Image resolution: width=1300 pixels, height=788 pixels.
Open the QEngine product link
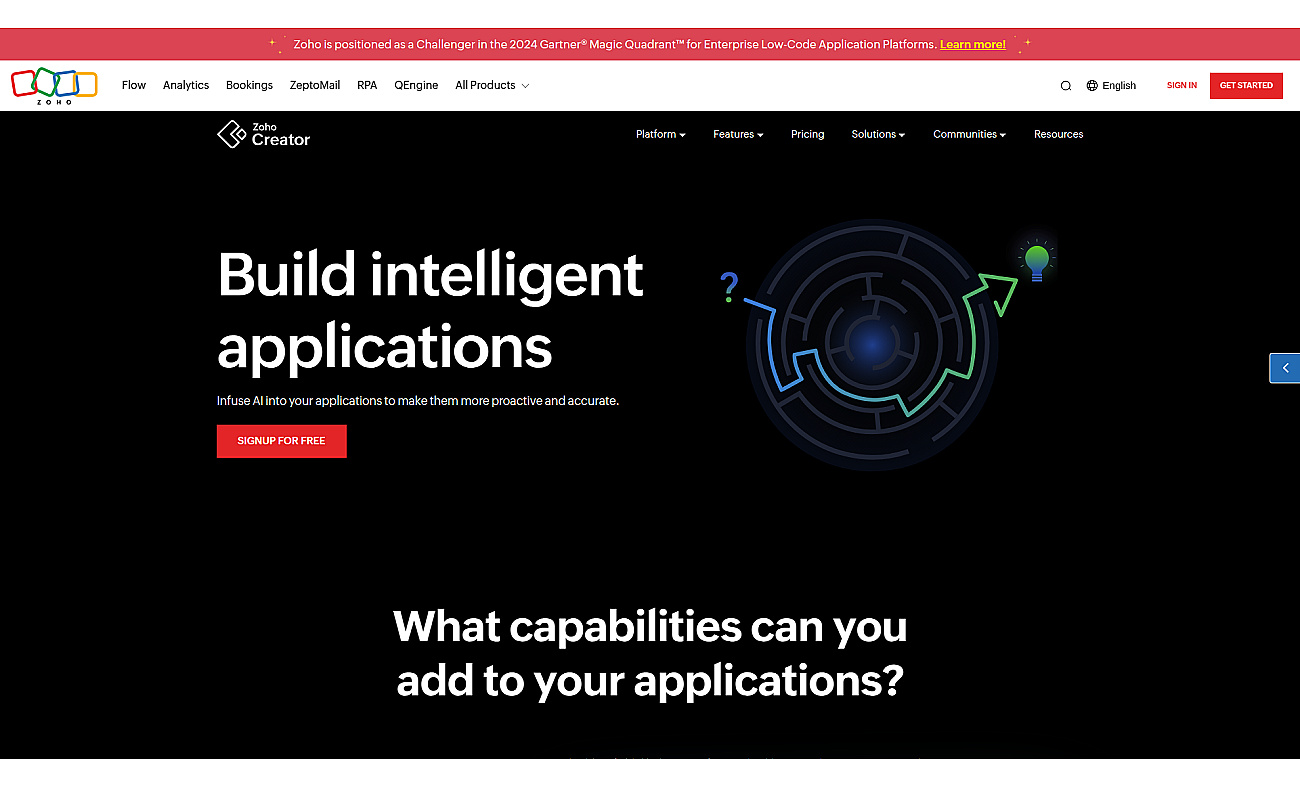tap(416, 85)
